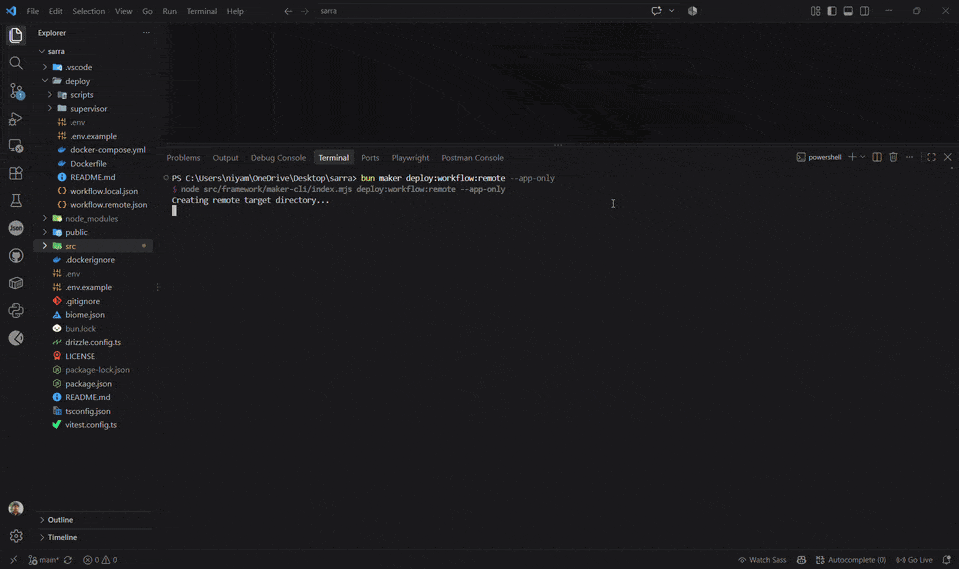
Task: Toggle Watch Sass in status bar
Action: (762, 560)
